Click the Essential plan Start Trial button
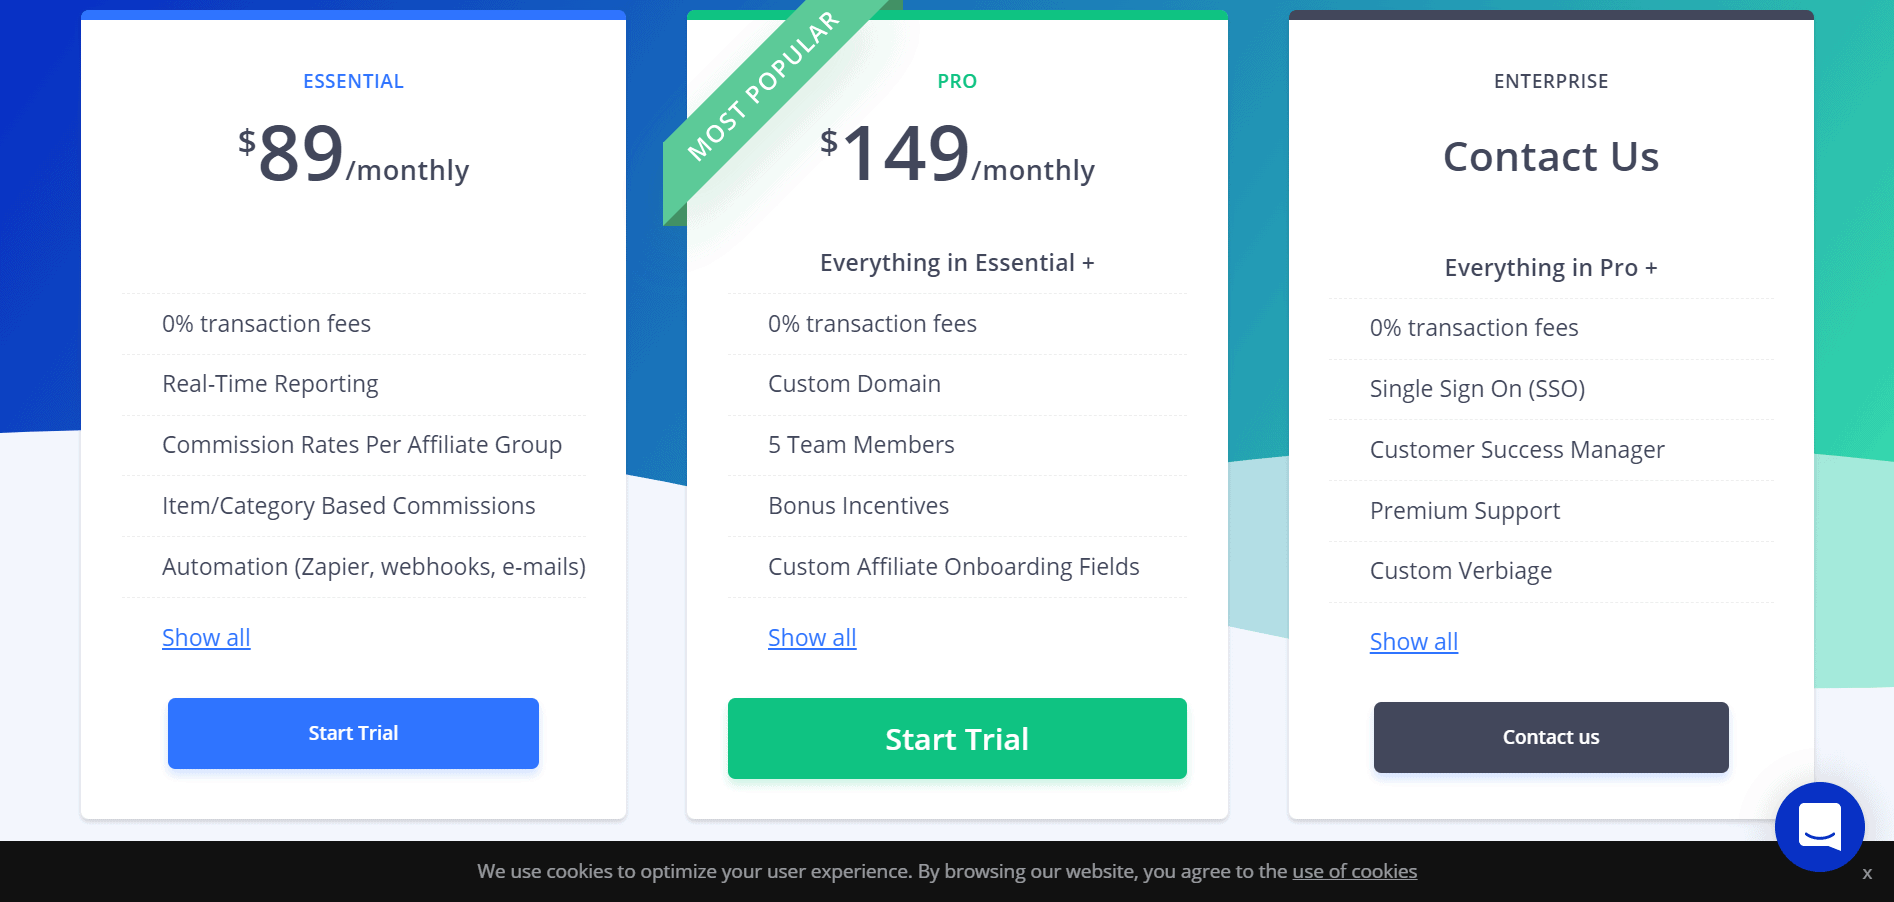The height and width of the screenshot is (902, 1894). point(353,733)
